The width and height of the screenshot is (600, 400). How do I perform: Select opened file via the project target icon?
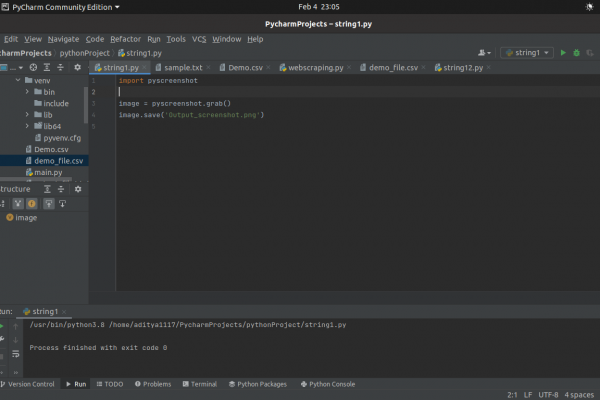(33, 67)
